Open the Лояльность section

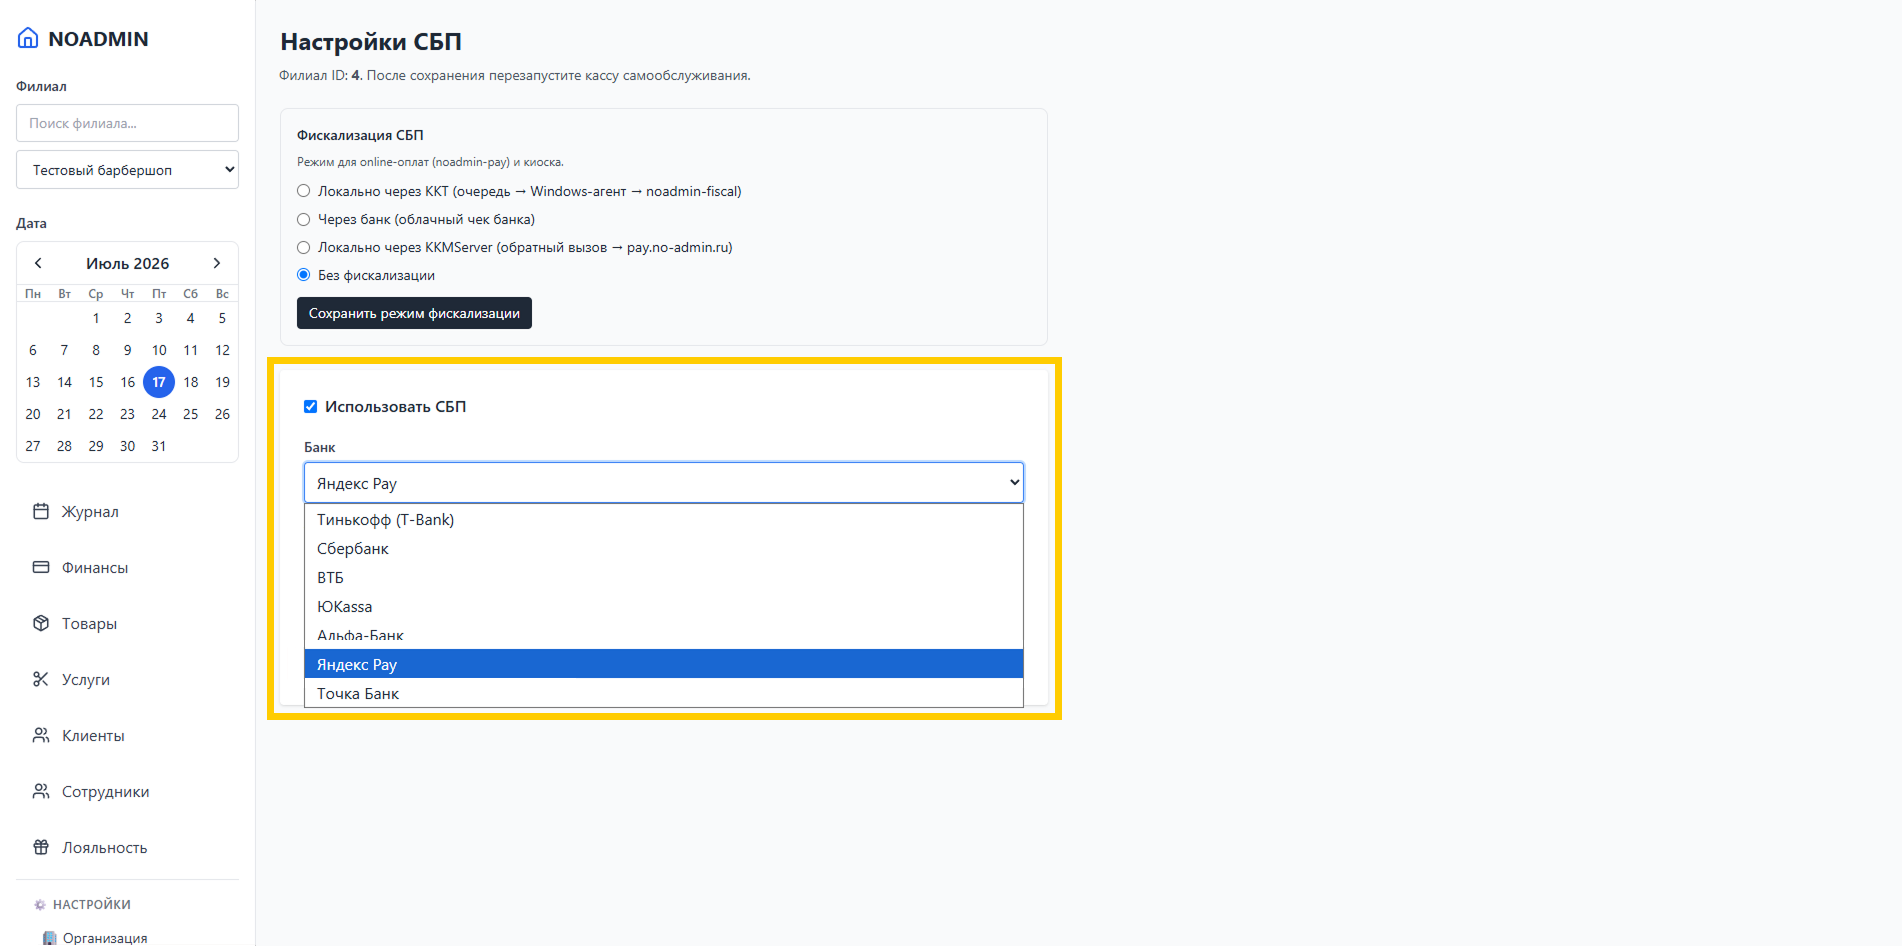[x=104, y=847]
